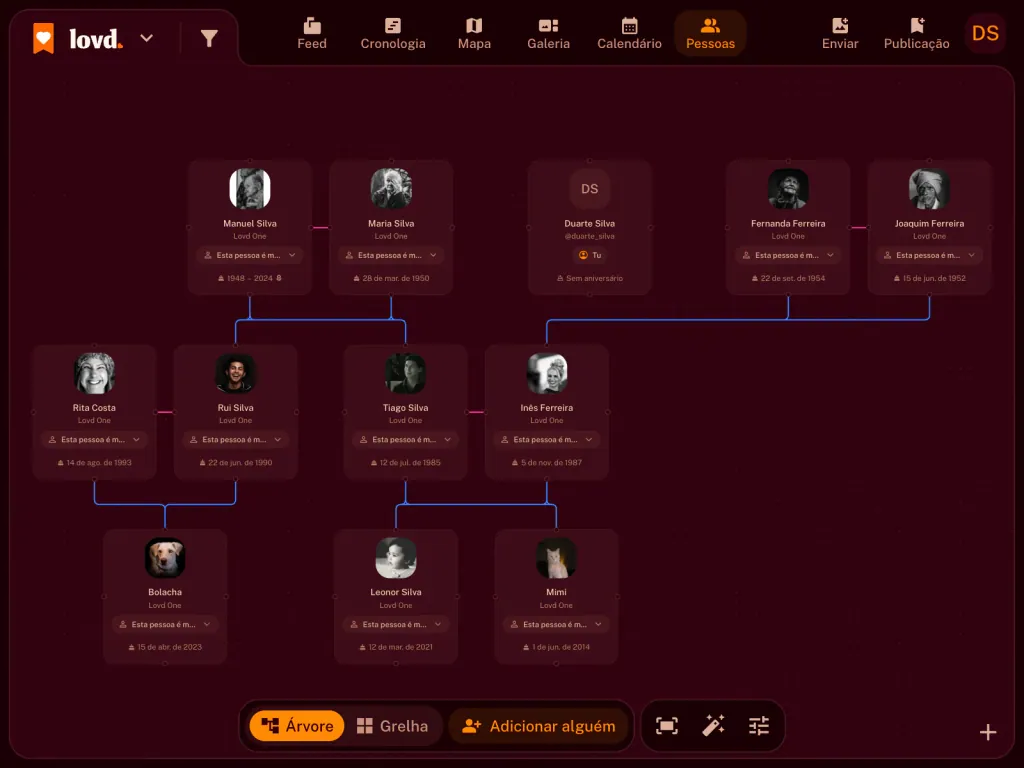Click Adicionar alguém button
This screenshot has width=1024, height=768.
tap(539, 726)
